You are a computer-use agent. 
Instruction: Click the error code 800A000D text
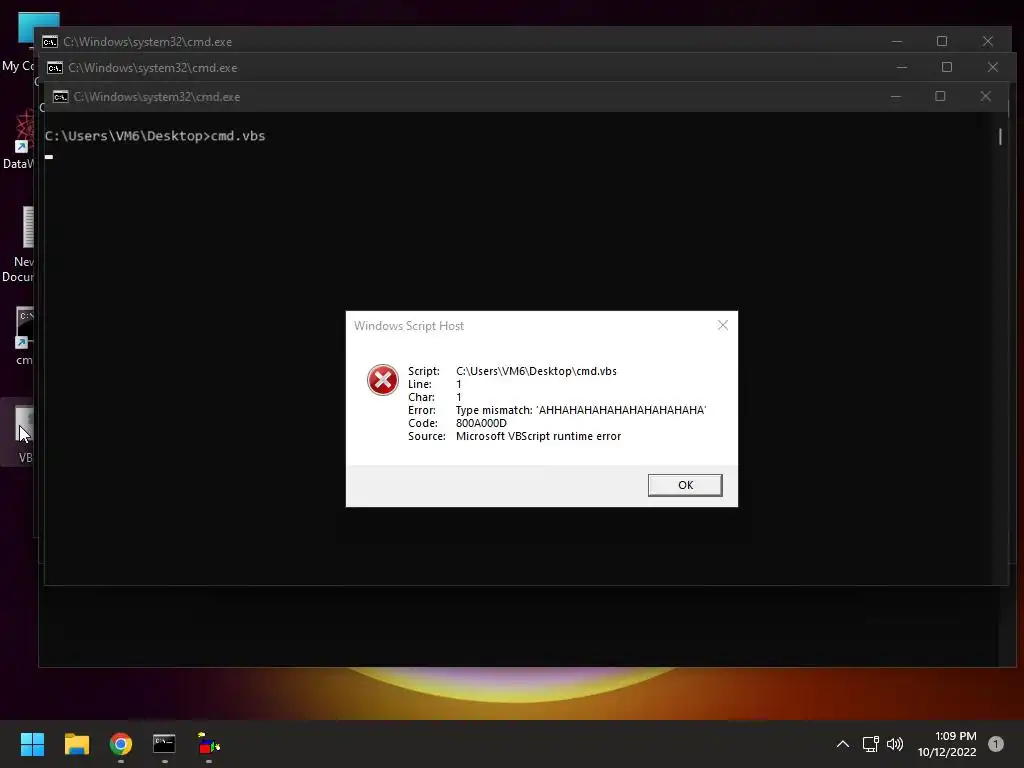pyautogui.click(x=481, y=423)
